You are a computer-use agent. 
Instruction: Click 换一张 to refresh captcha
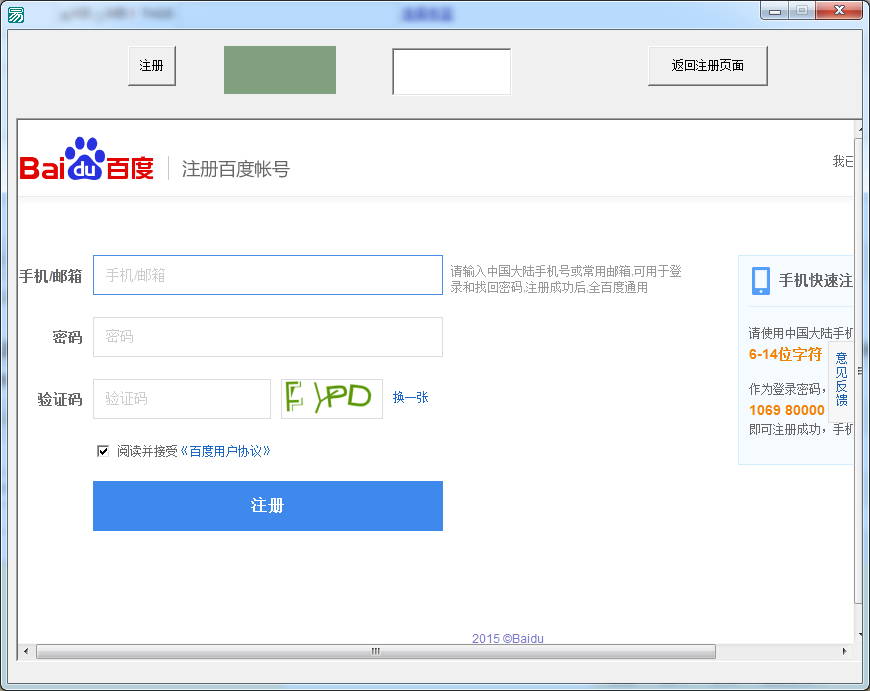point(411,397)
